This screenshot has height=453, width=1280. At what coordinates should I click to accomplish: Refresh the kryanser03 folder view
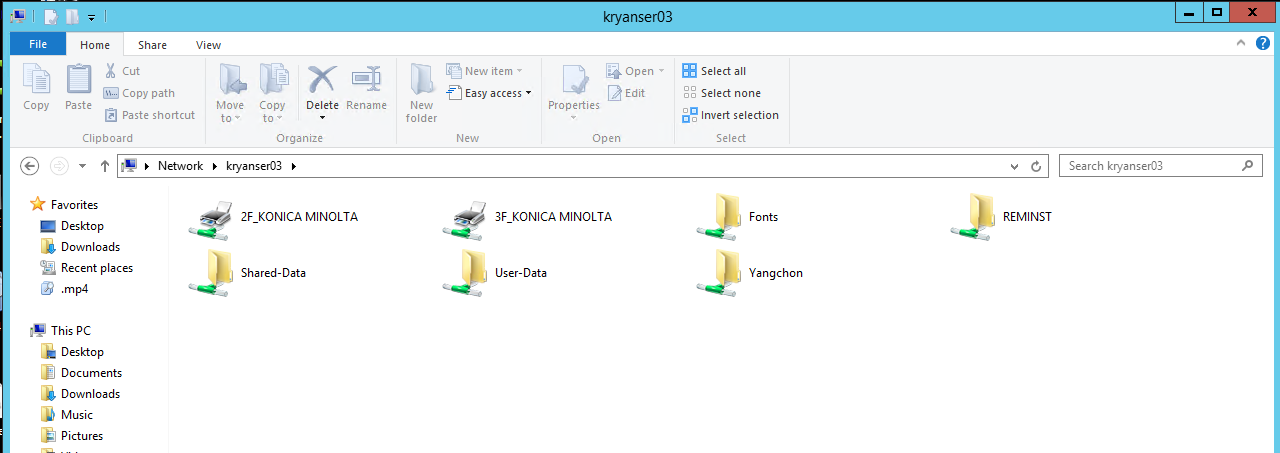point(1036,166)
